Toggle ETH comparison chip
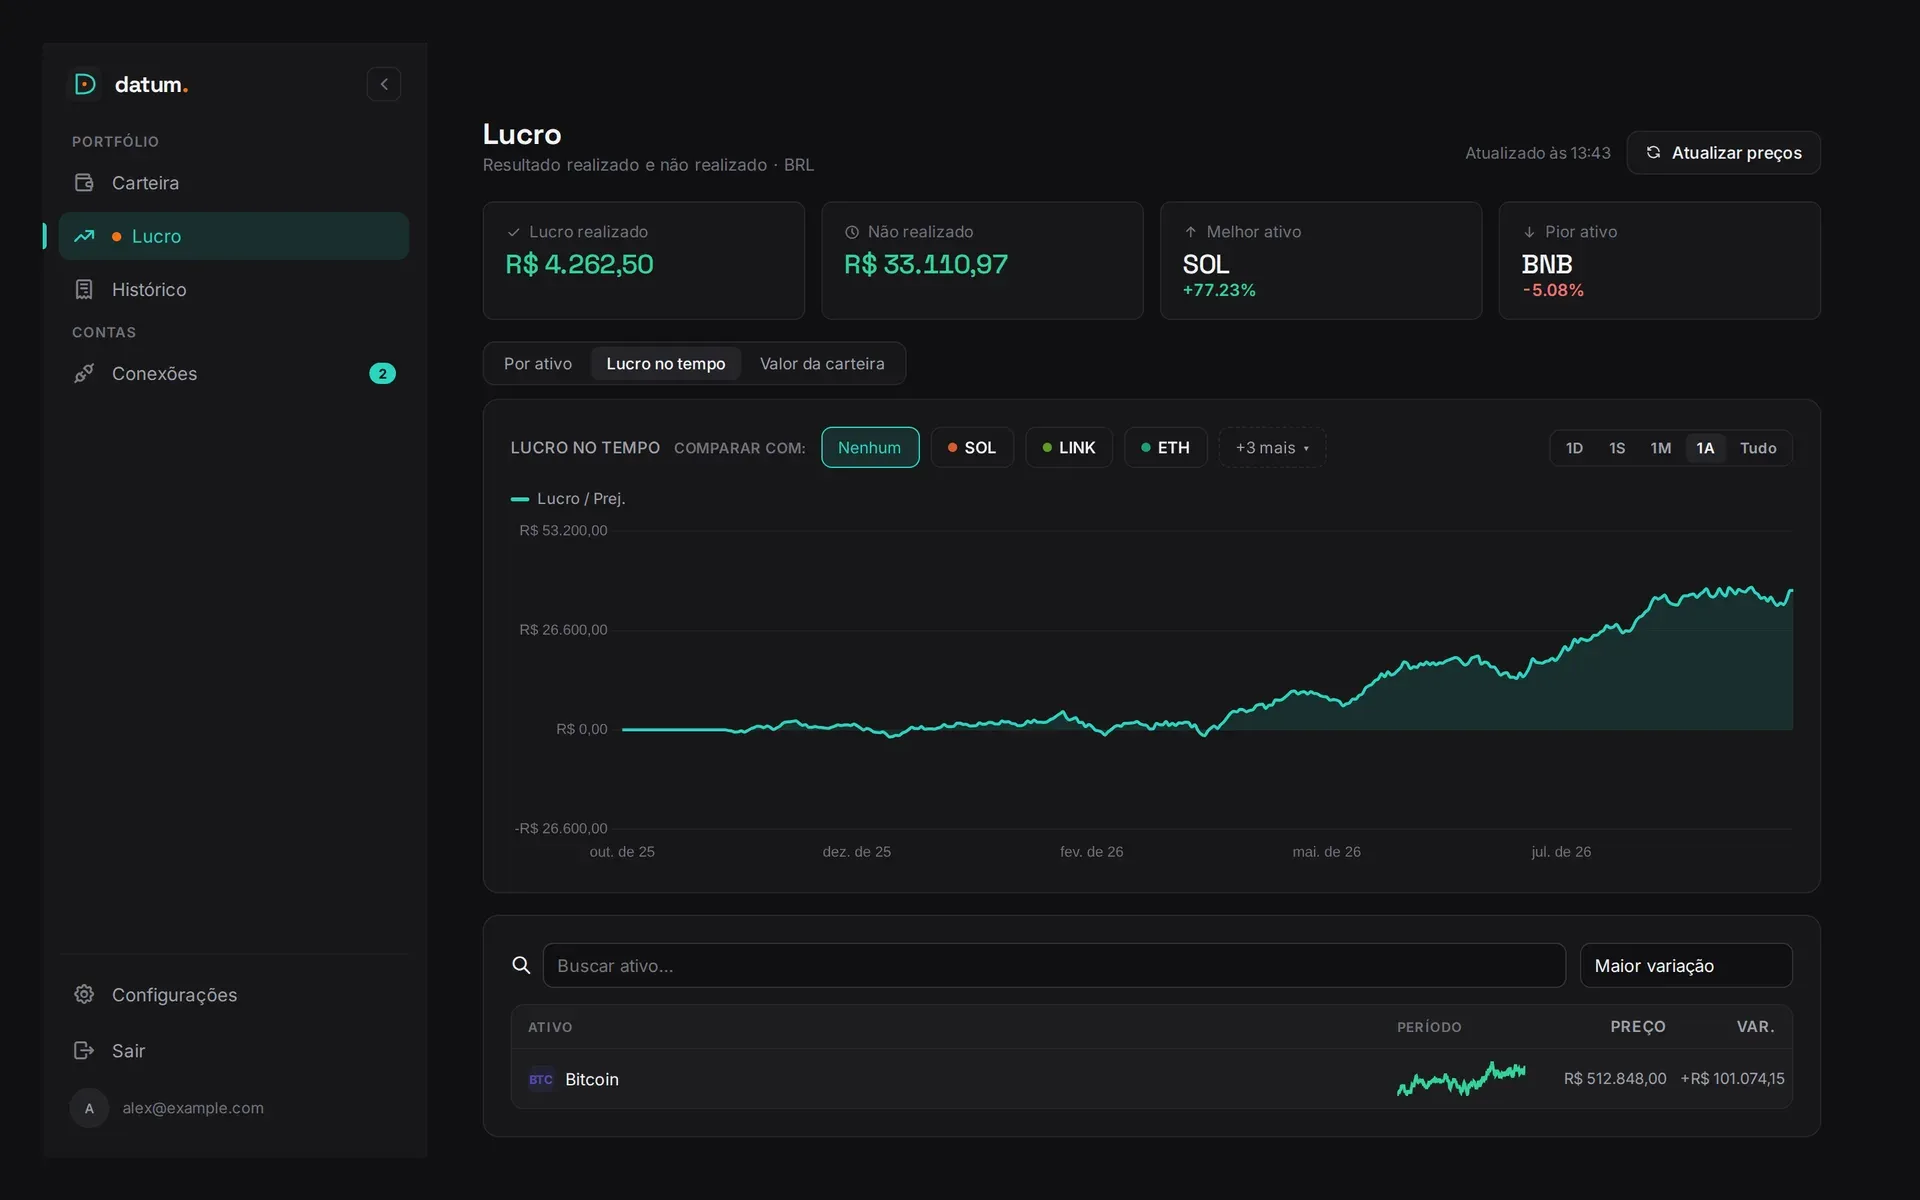The height and width of the screenshot is (1200, 1920). pyautogui.click(x=1166, y=447)
